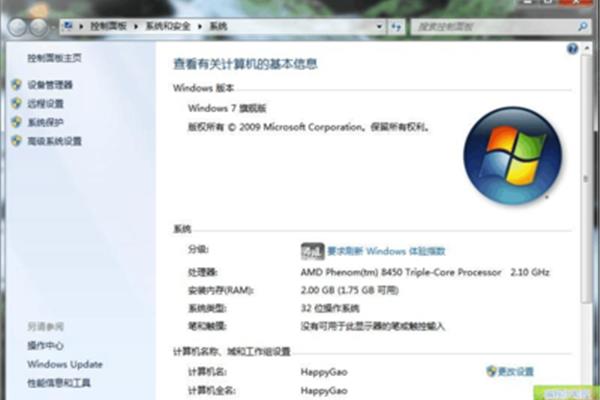This screenshot has height=400, width=600.
Task: Click the computer icon in address bar
Action: 68,26
